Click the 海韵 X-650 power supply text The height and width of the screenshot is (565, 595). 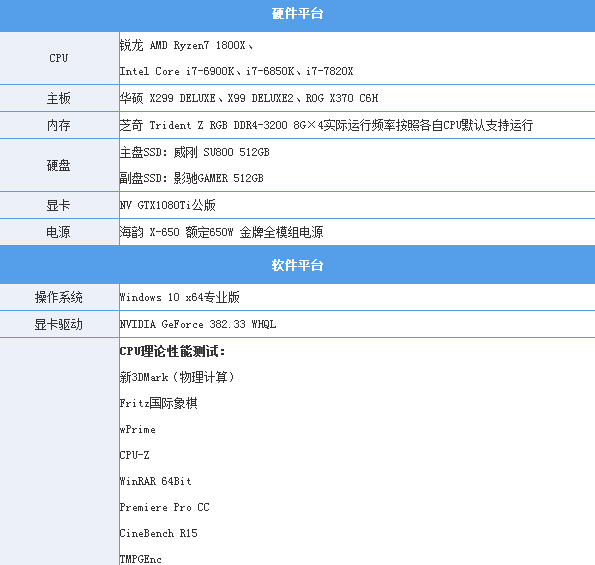[221, 232]
